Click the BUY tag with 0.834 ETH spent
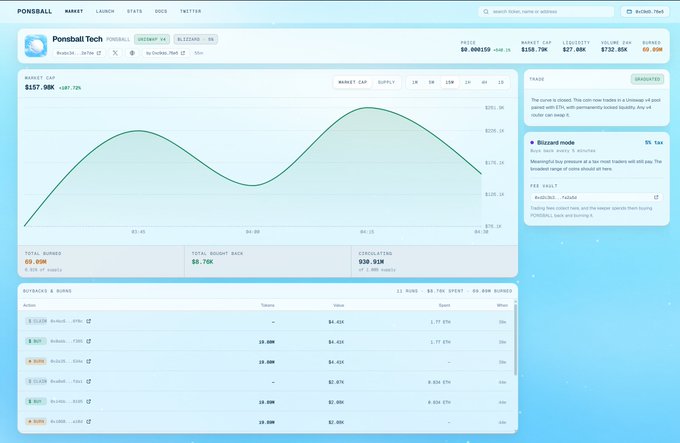 [36, 401]
